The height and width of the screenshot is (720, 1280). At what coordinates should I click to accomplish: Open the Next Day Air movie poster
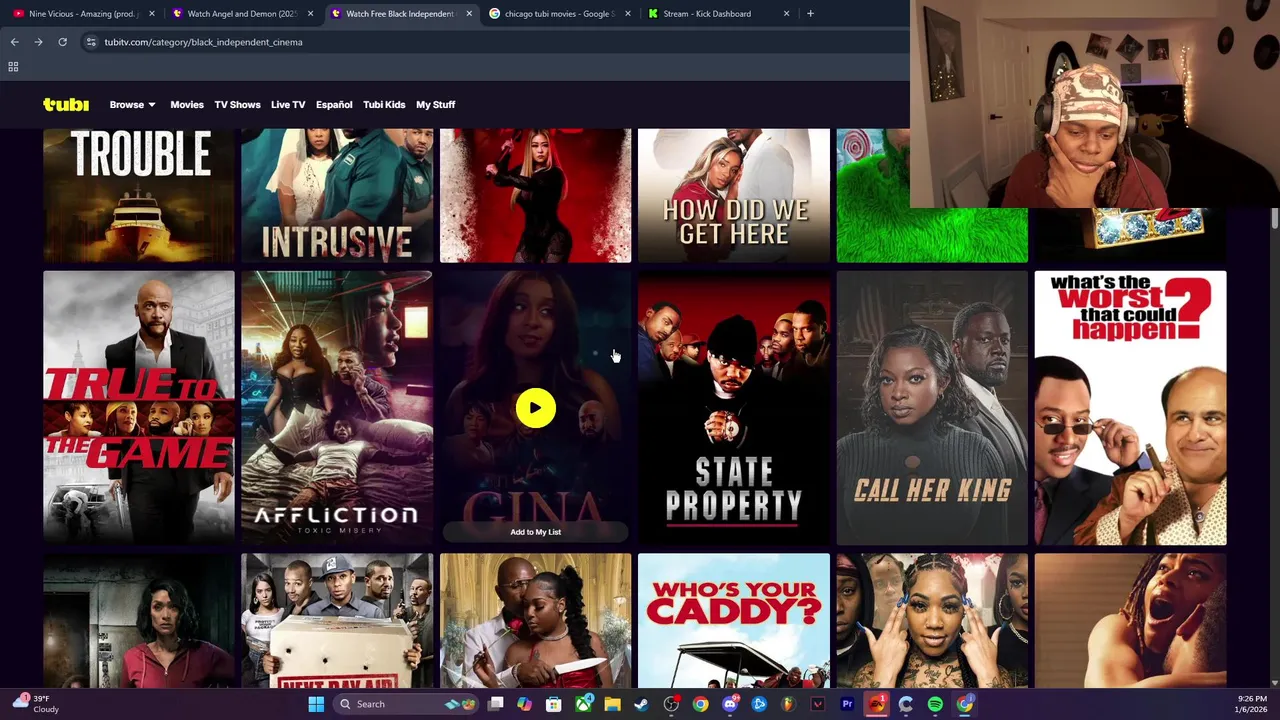pyautogui.click(x=337, y=620)
